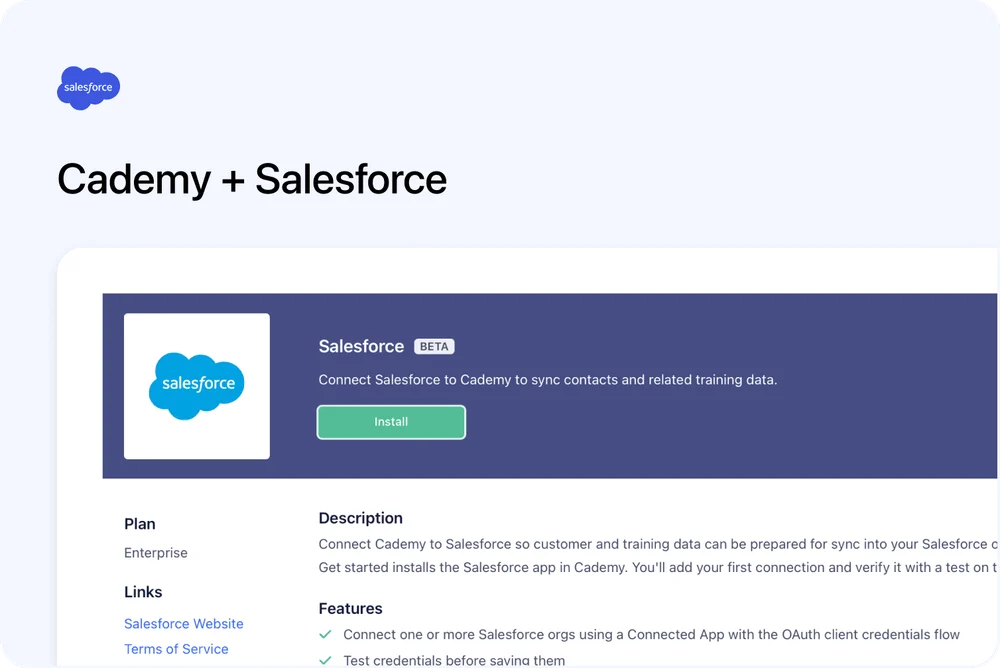Click the "Salesforce" title in the banner

pos(362,346)
